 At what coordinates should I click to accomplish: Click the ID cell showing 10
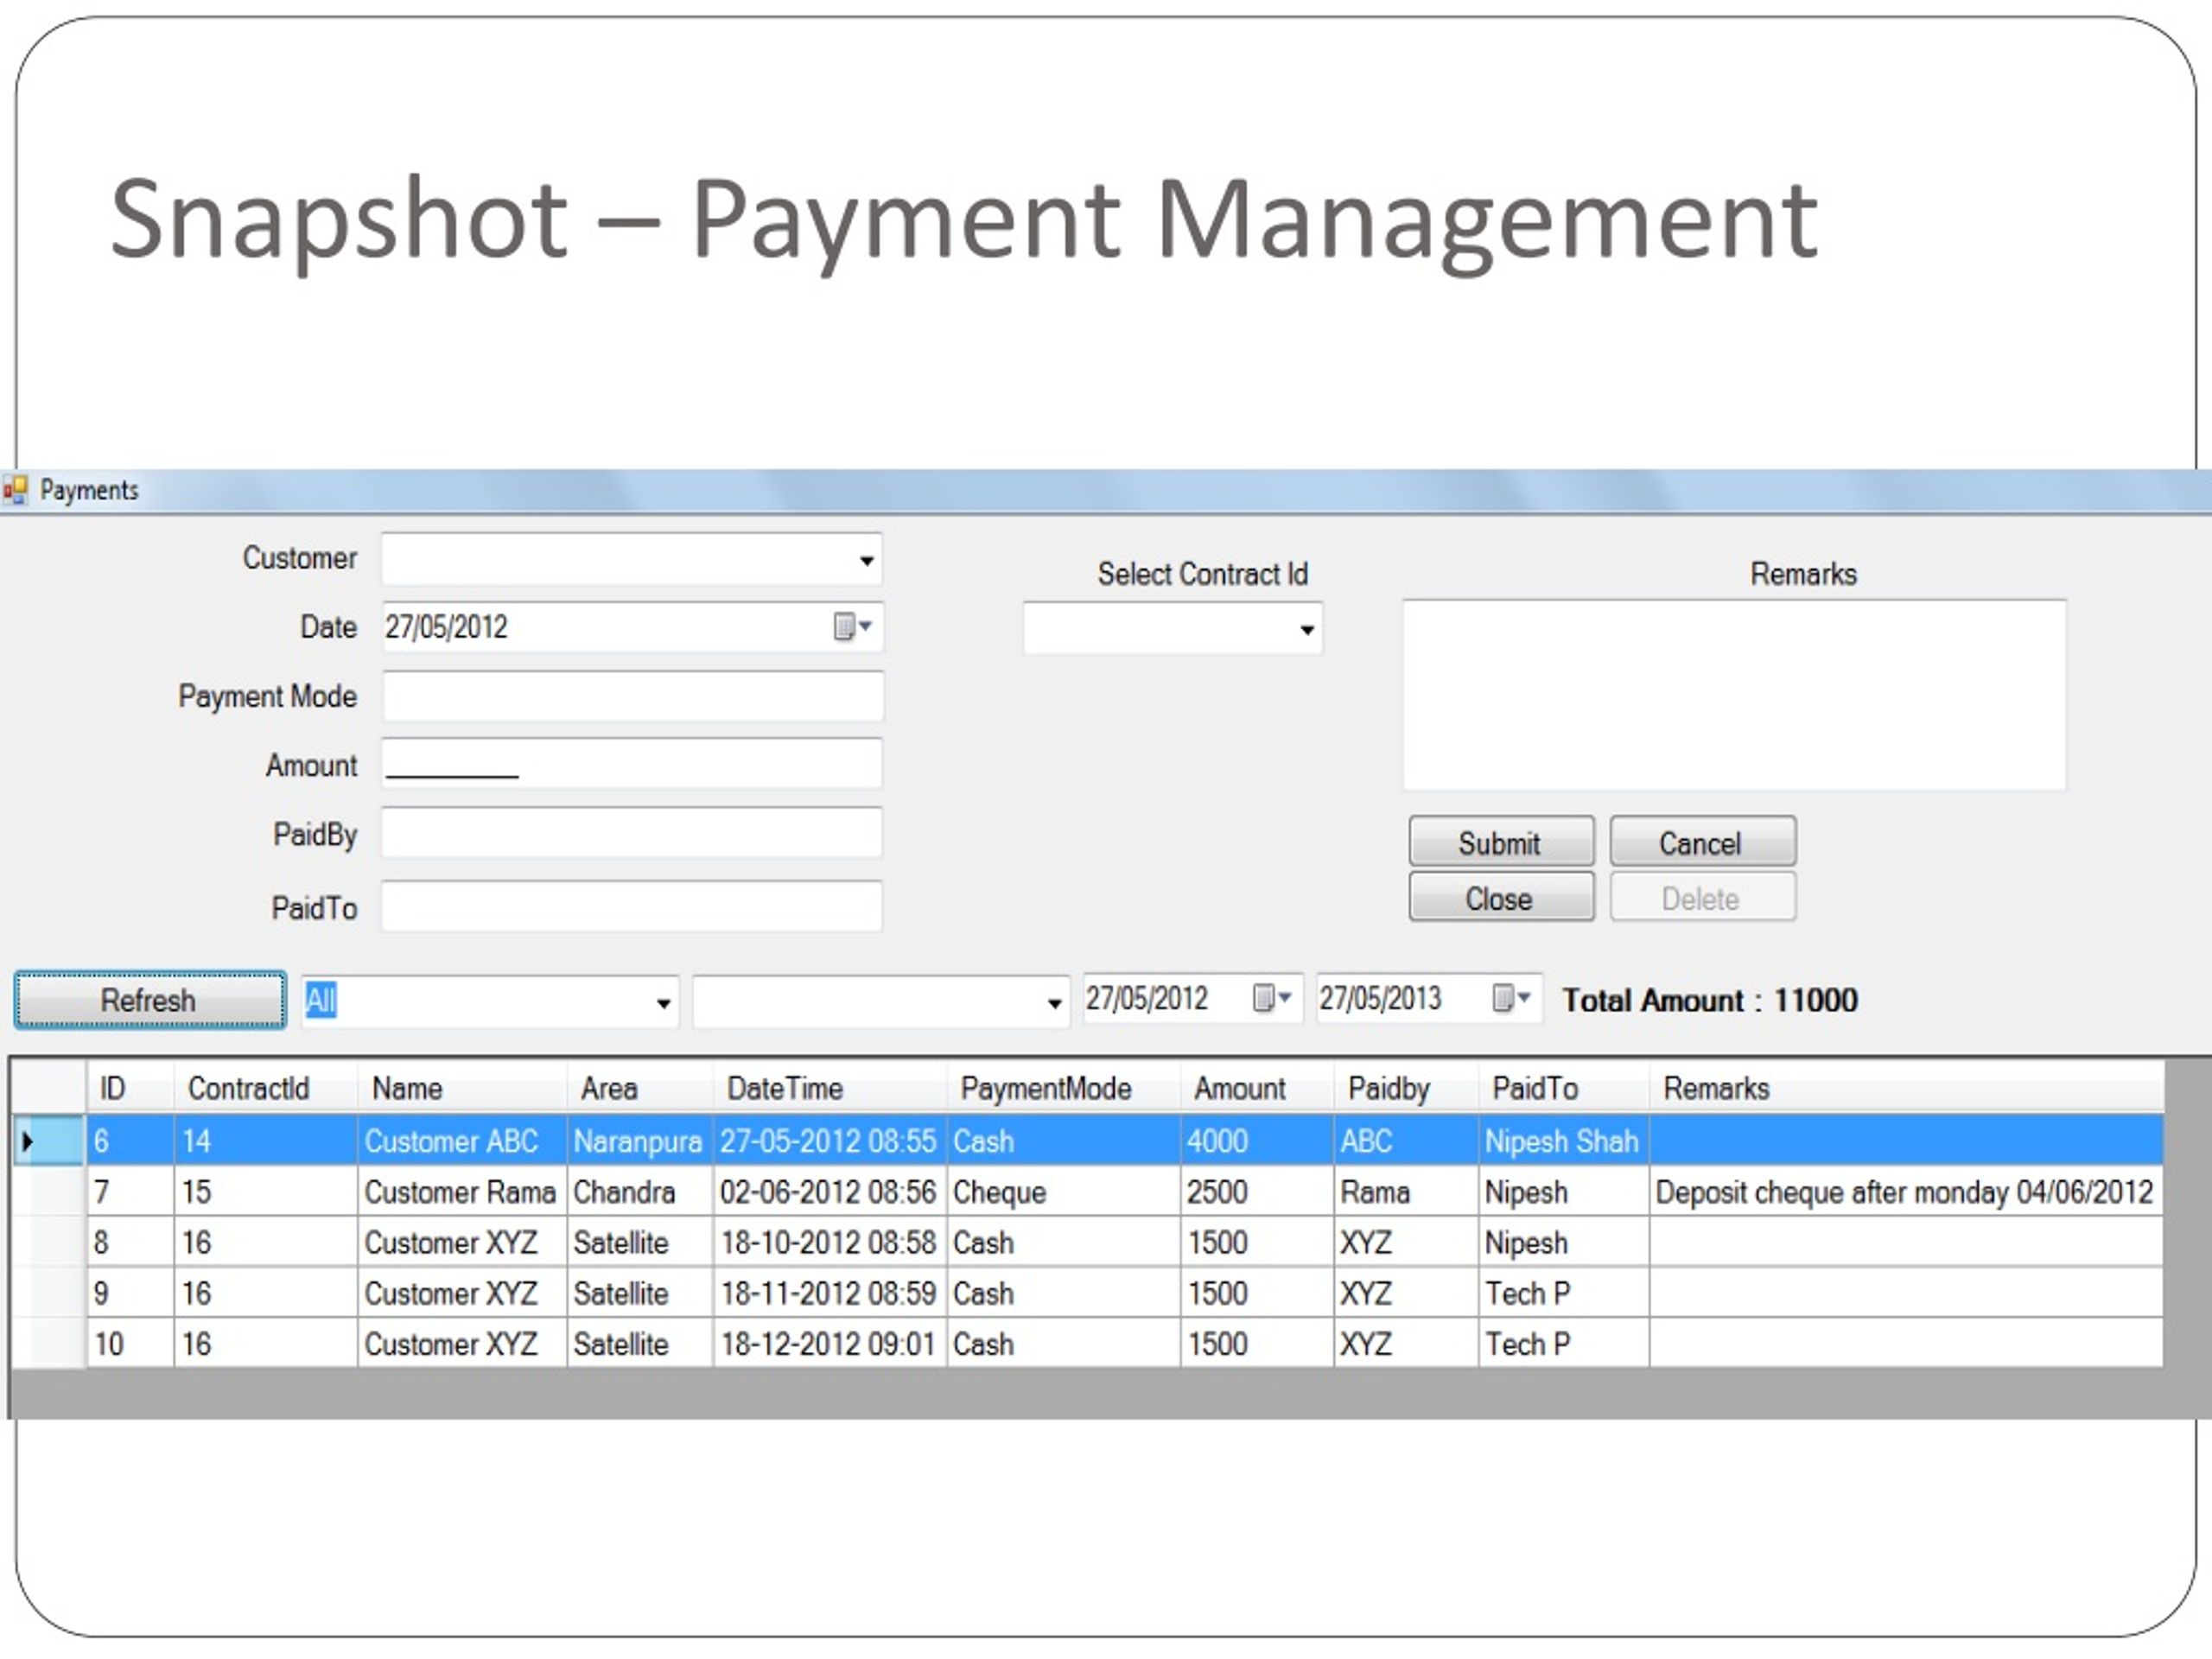click(130, 1343)
